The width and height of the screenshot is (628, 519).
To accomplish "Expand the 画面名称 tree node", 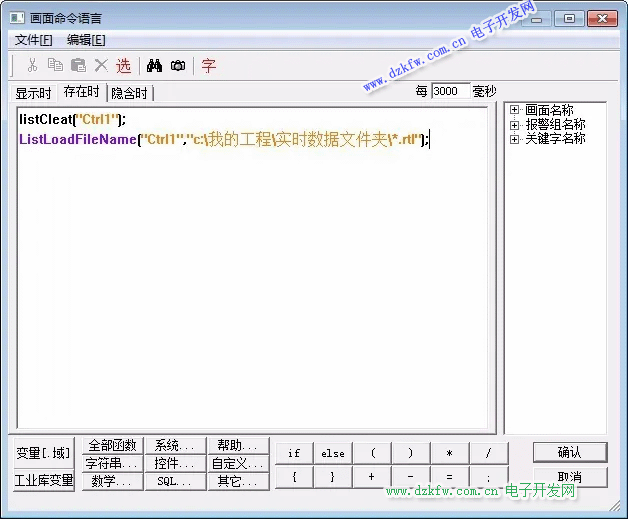I will (515, 111).
